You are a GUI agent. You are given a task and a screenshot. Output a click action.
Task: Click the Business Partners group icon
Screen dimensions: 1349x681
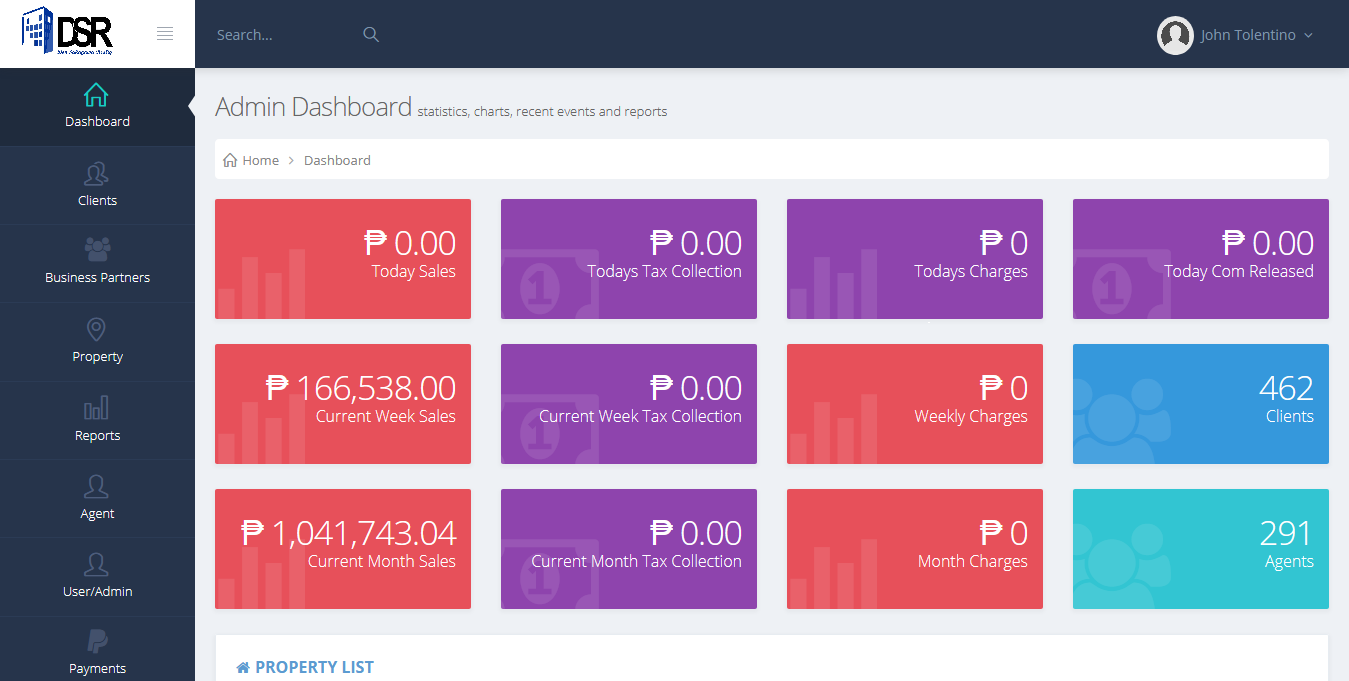(x=97, y=249)
